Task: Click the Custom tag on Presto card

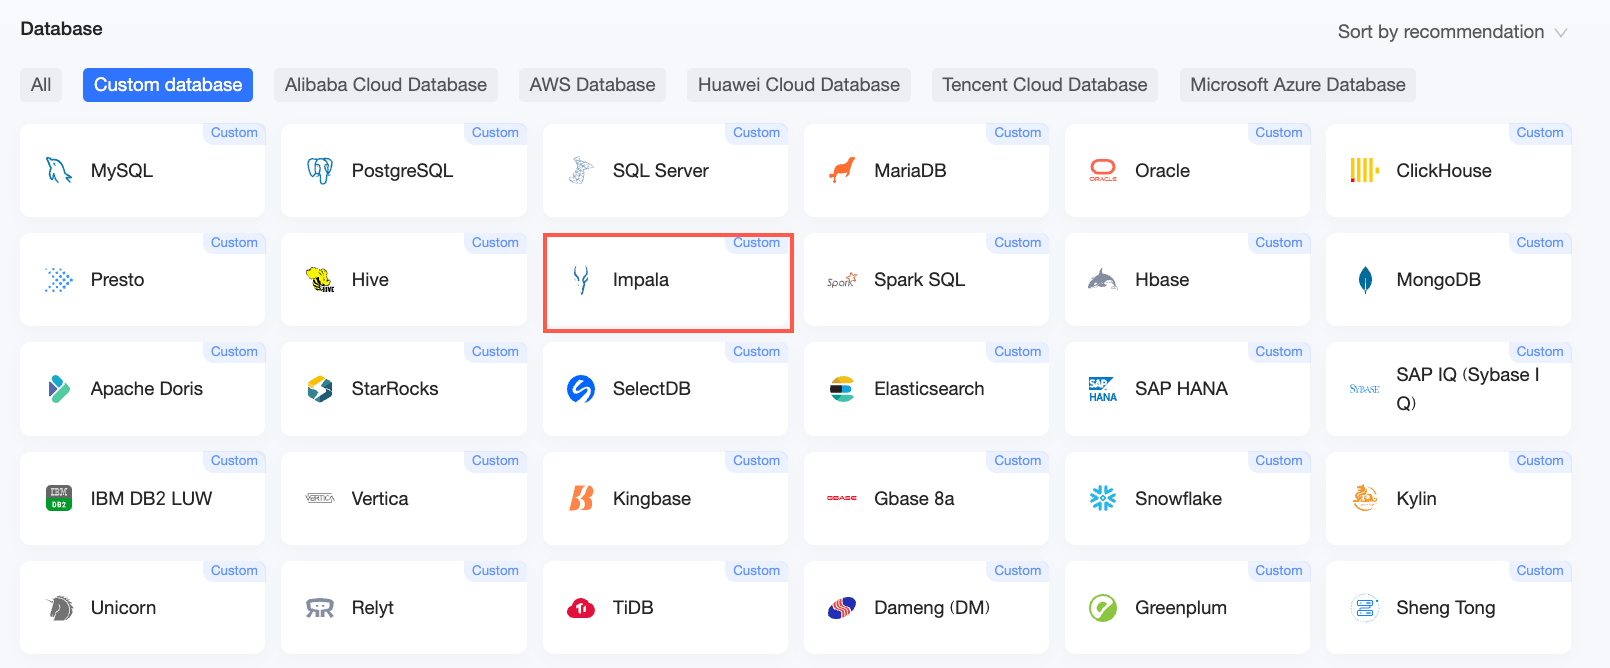Action: pos(234,243)
